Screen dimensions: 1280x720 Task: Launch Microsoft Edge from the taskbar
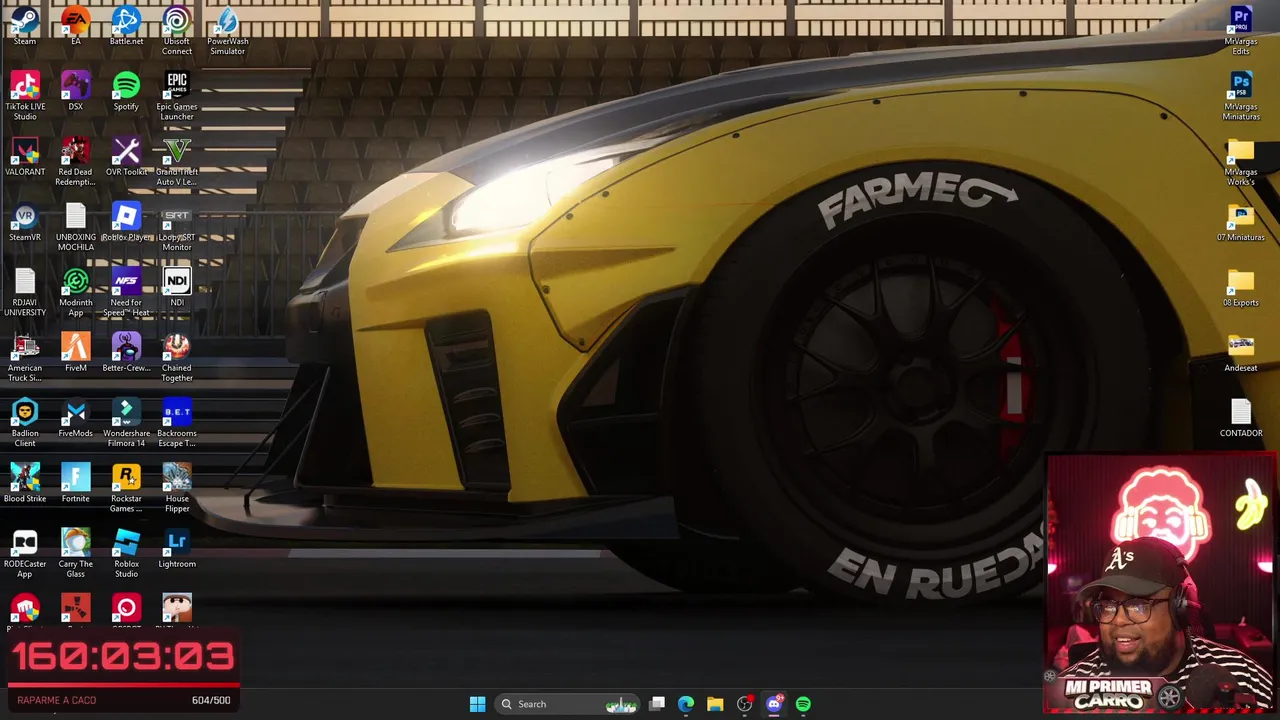point(686,704)
